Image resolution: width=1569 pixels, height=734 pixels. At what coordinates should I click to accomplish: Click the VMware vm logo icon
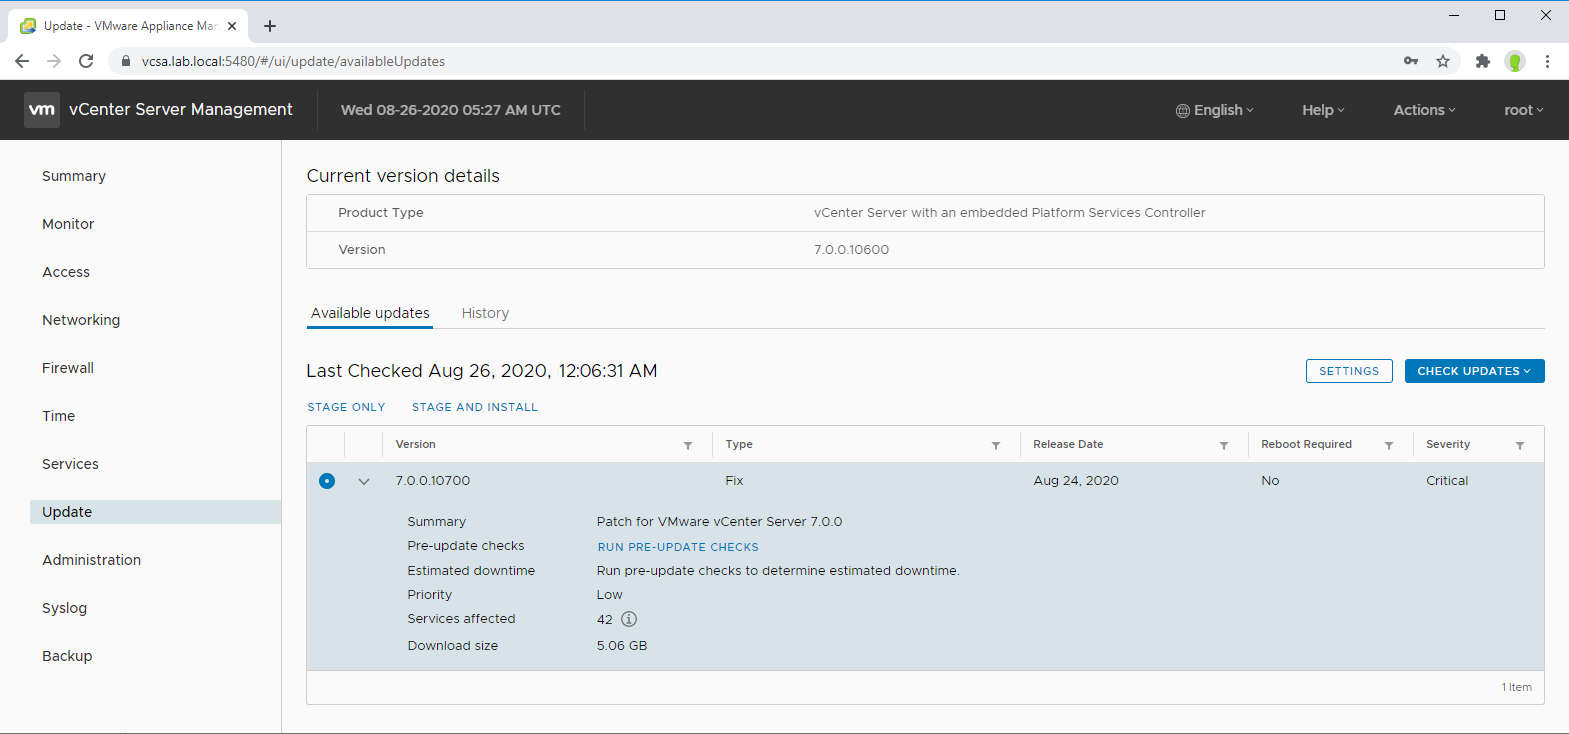pyautogui.click(x=42, y=110)
